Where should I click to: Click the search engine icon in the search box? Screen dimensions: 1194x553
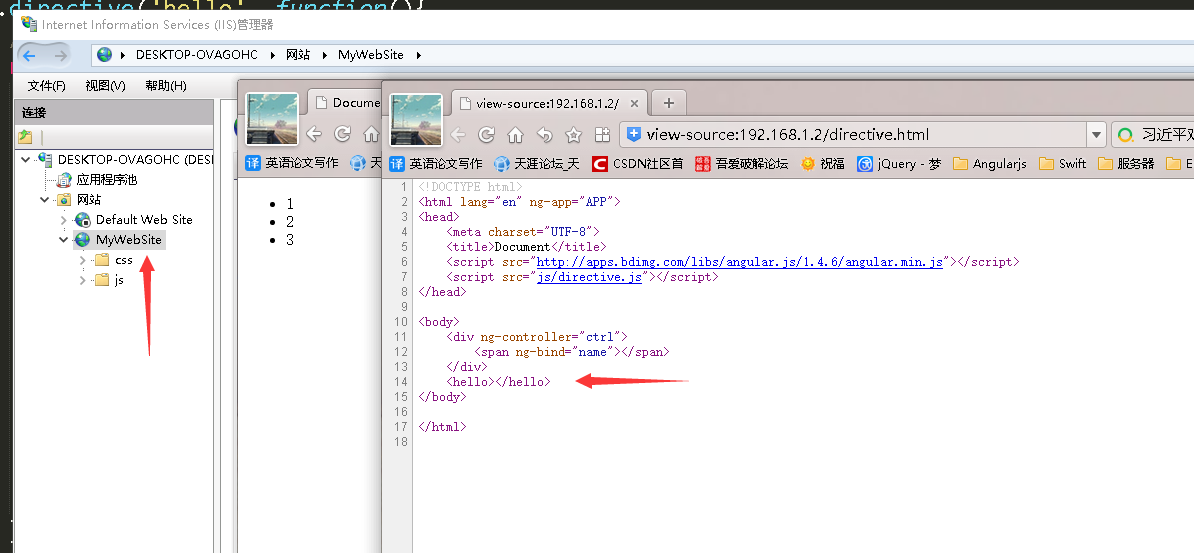click(1125, 136)
